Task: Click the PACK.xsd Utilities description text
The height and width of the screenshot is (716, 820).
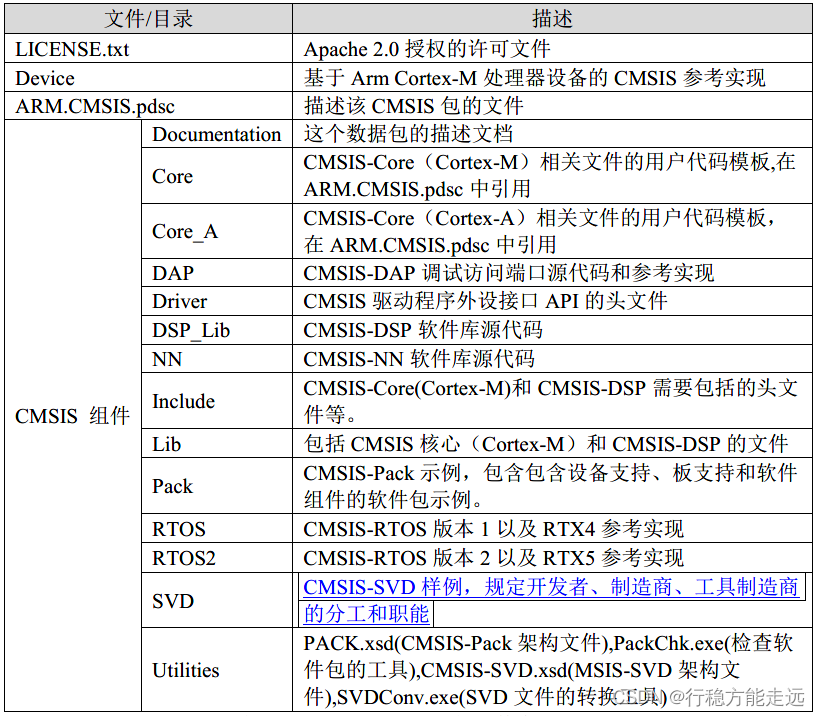Action: tap(548, 670)
